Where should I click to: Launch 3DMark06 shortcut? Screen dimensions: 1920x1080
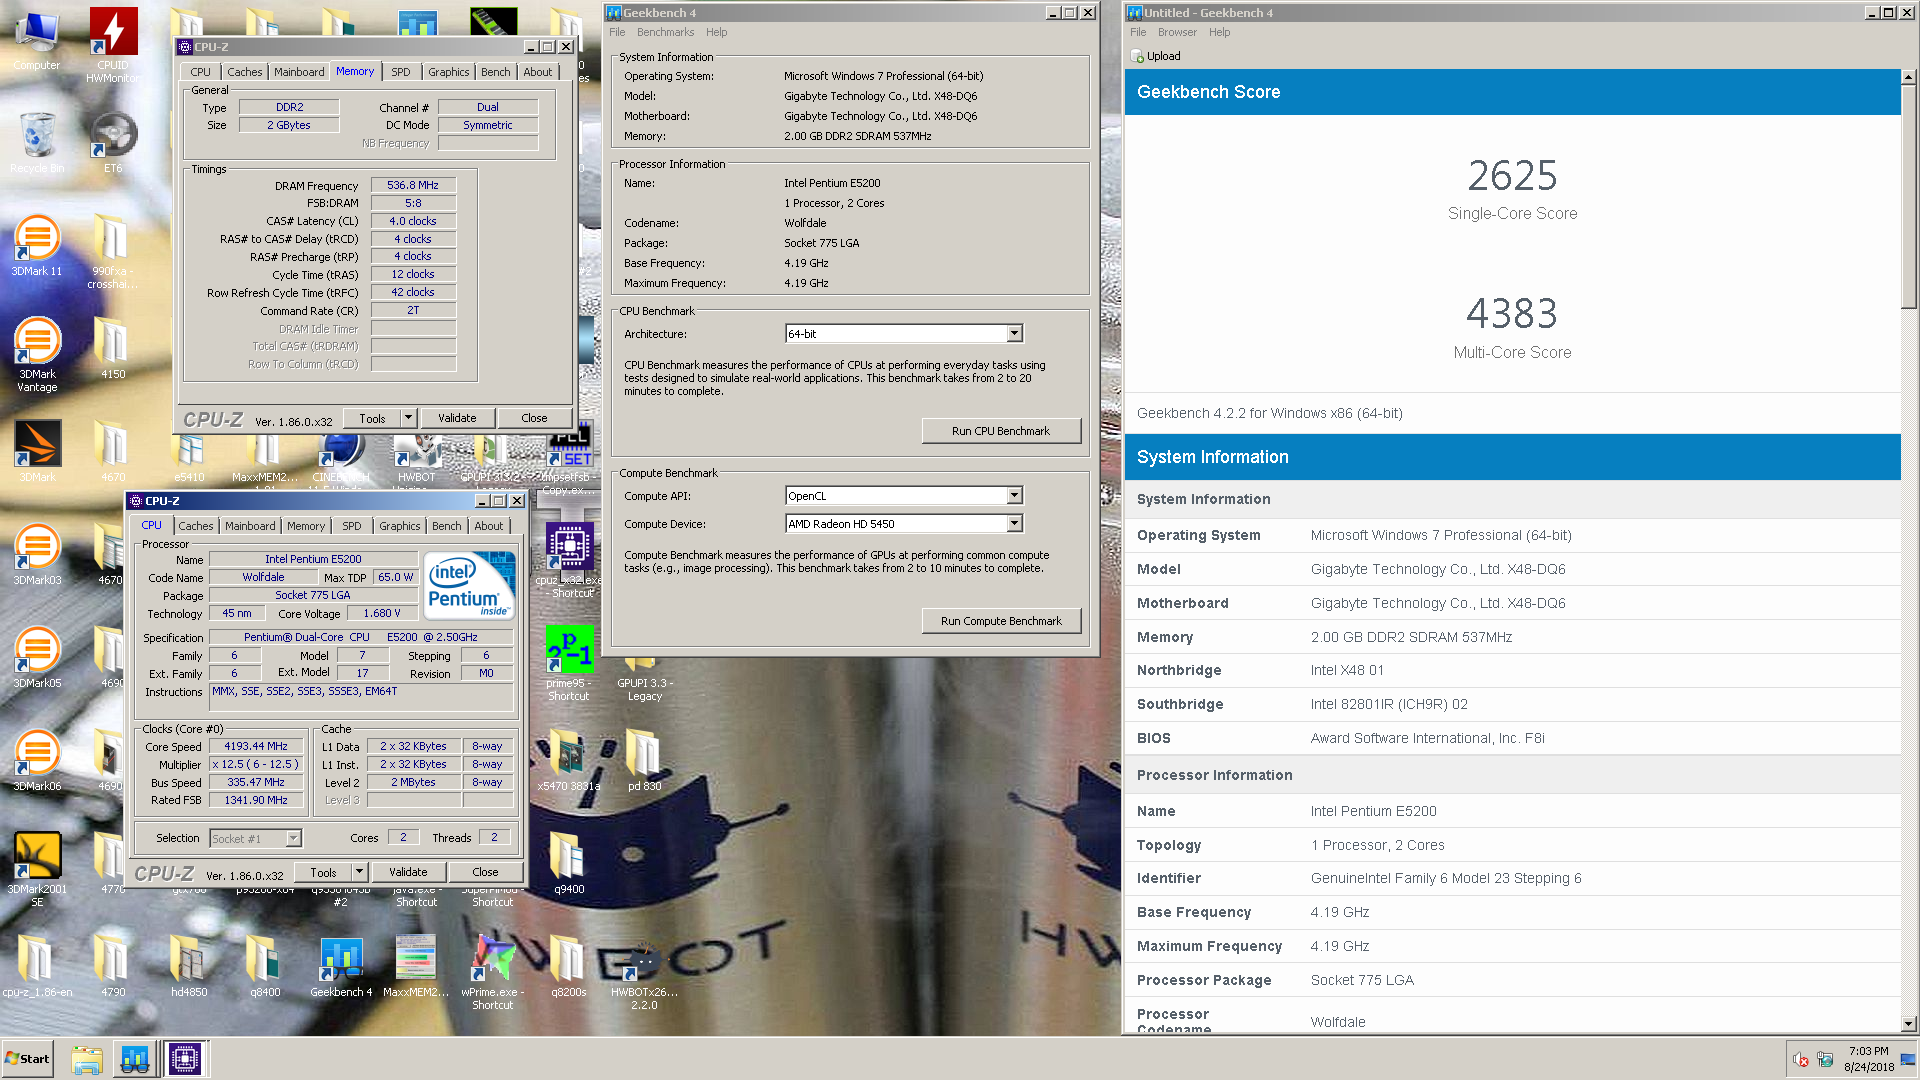pyautogui.click(x=37, y=760)
